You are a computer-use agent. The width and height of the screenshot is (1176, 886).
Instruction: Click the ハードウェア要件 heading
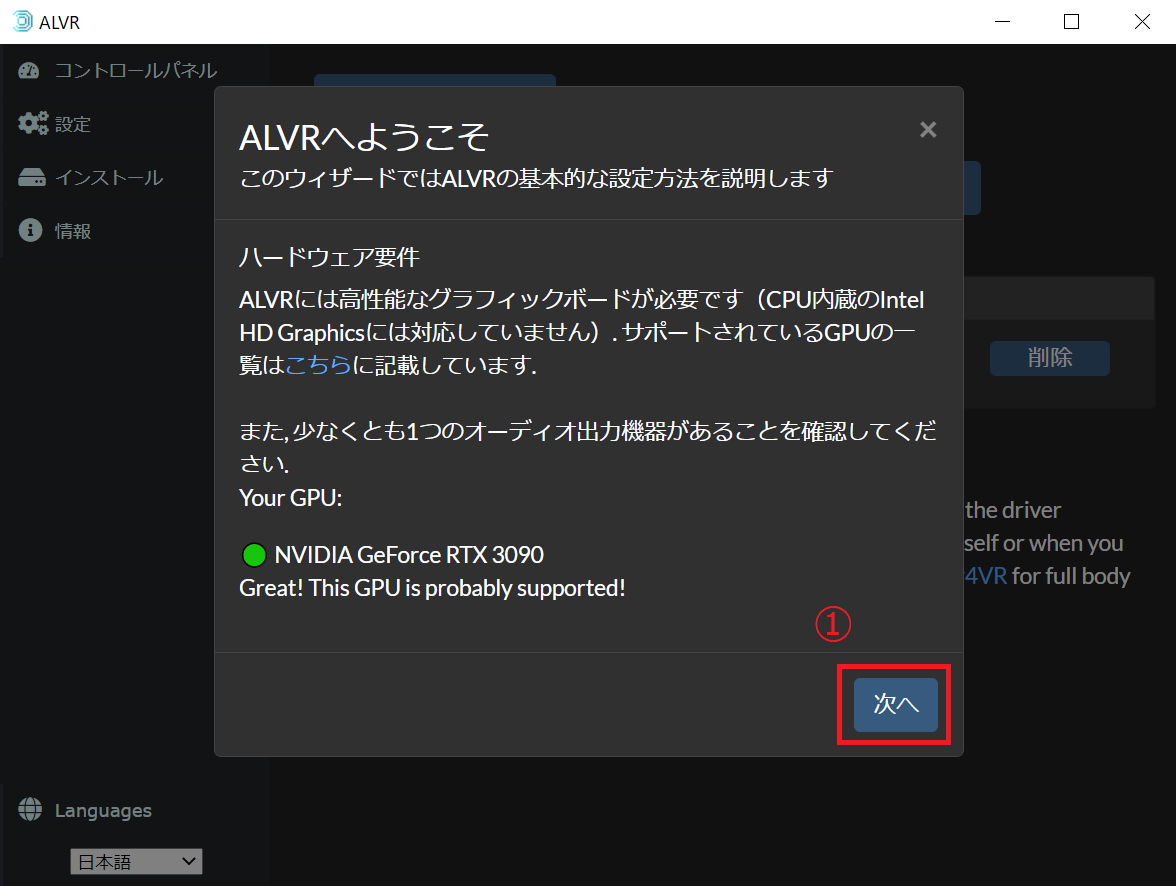[x=328, y=257]
